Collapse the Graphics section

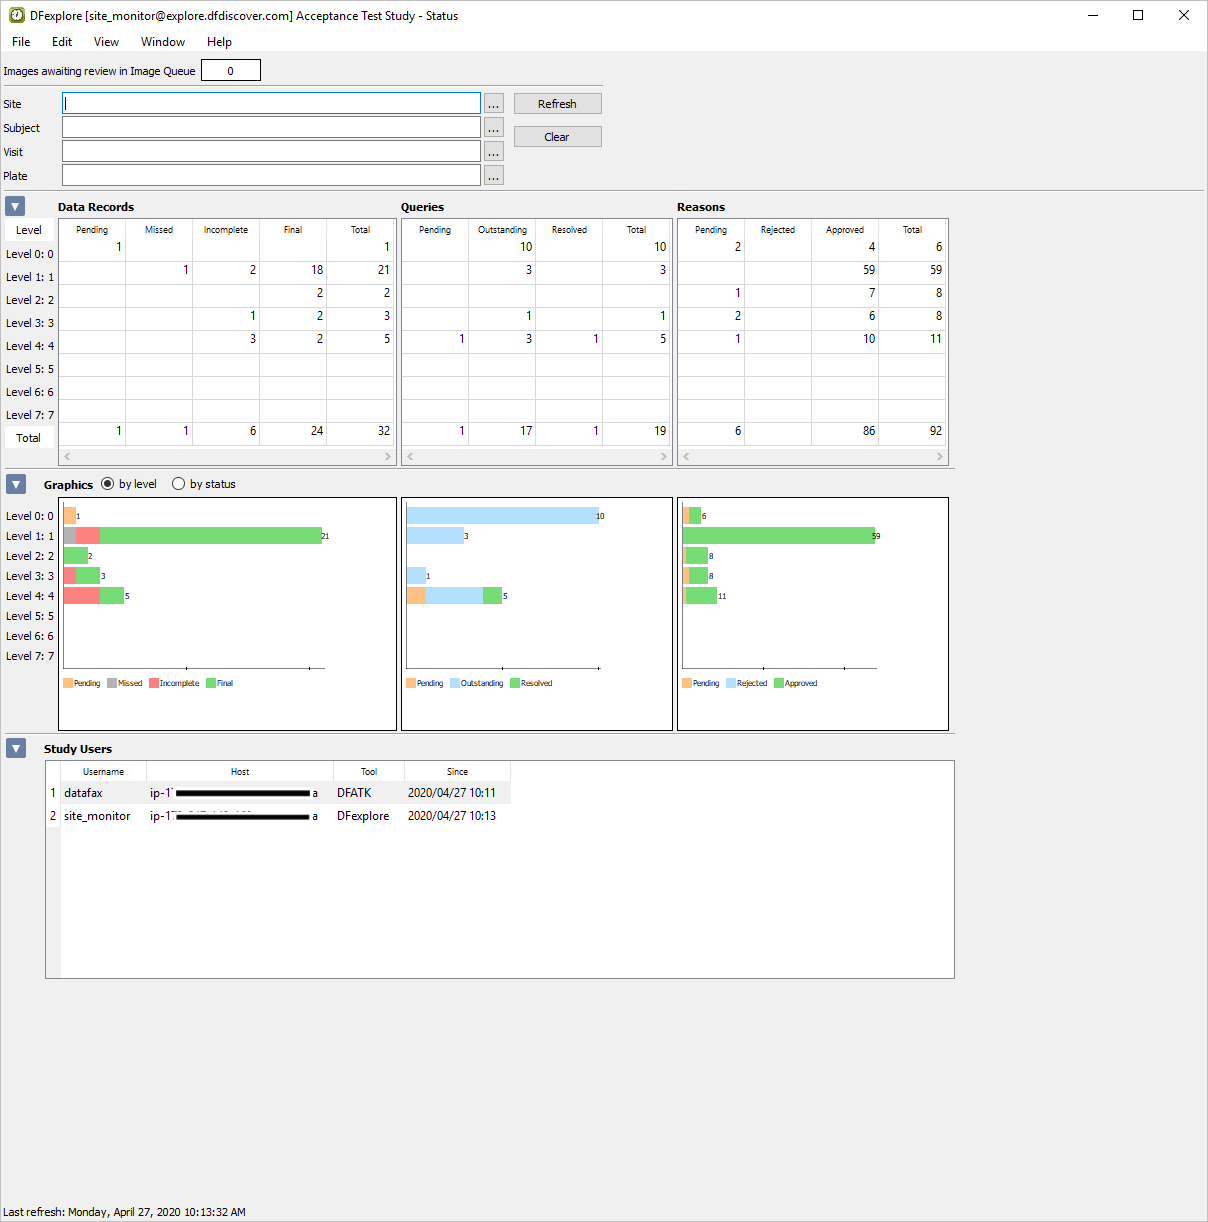coord(15,484)
